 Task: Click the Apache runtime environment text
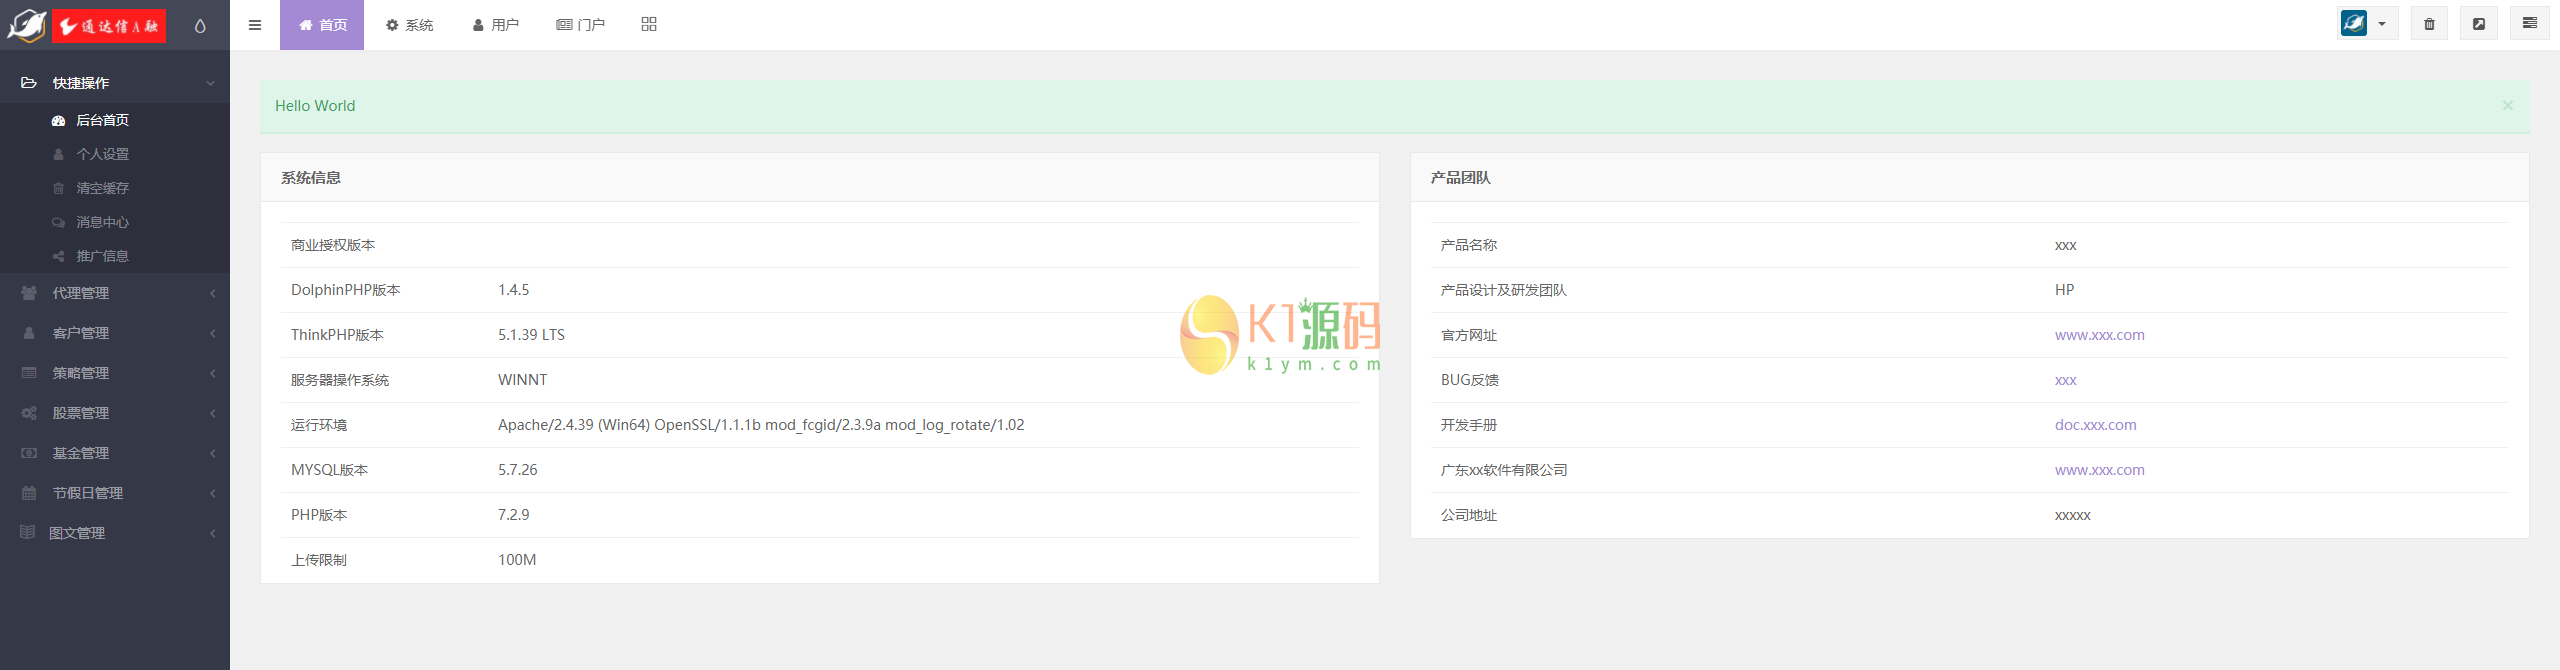pos(761,425)
